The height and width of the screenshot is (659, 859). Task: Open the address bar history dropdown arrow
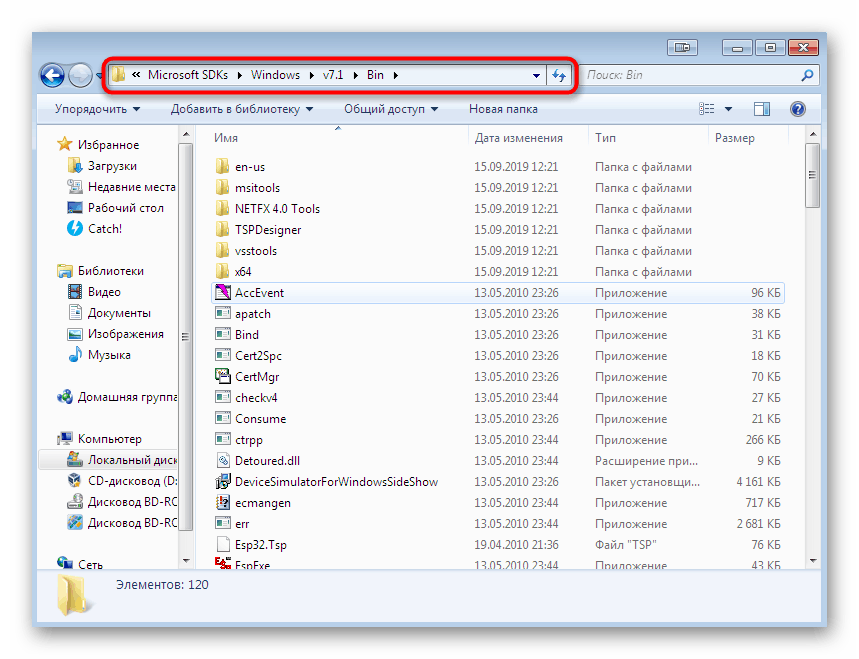[x=536, y=76]
